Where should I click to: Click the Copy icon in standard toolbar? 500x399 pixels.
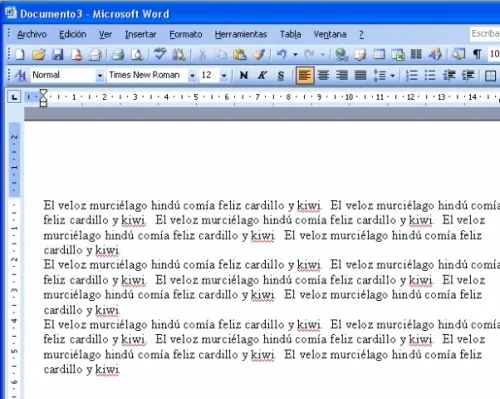pos(221,54)
